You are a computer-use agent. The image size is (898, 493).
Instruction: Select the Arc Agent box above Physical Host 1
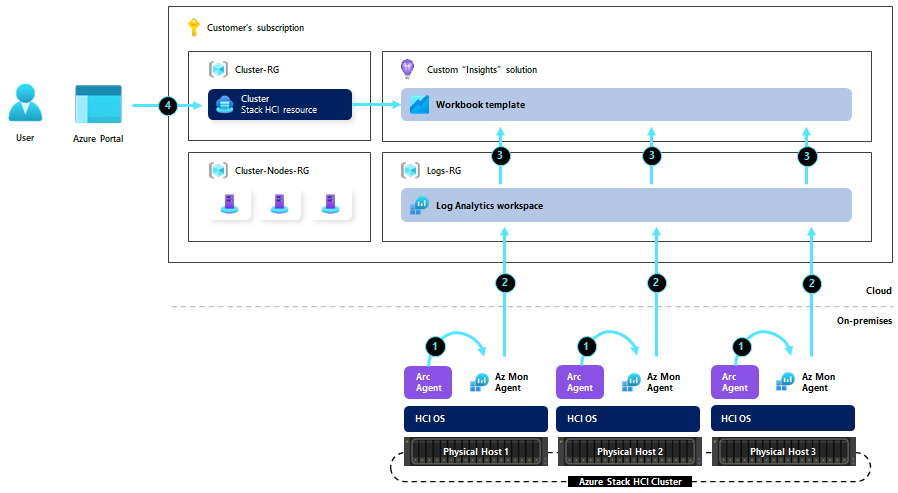pyautogui.click(x=428, y=382)
